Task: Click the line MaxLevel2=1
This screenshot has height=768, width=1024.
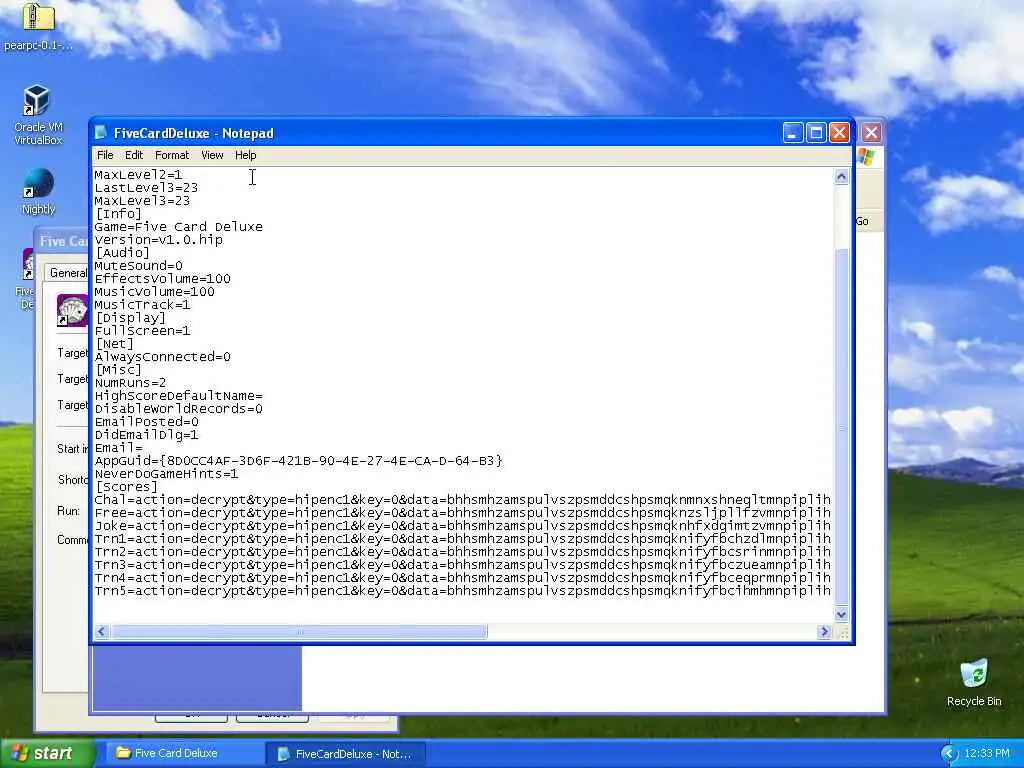Action: click(x=138, y=175)
